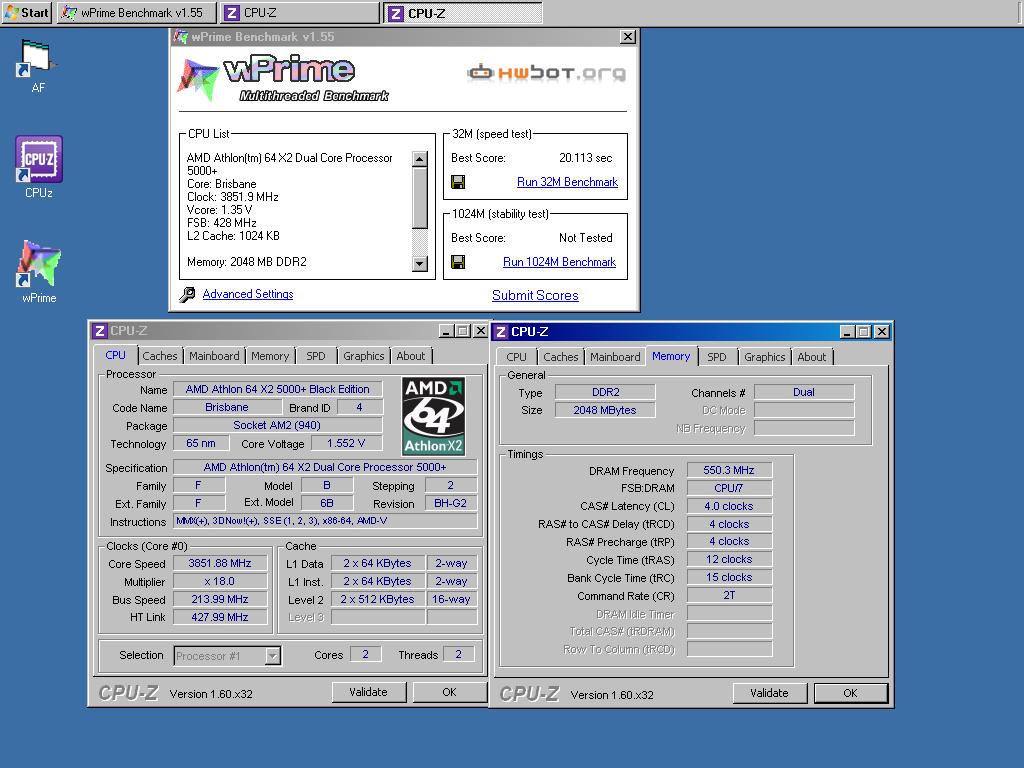This screenshot has width=1024, height=768.
Task: Click the Advanced Settings wrench icon
Action: pos(187,295)
